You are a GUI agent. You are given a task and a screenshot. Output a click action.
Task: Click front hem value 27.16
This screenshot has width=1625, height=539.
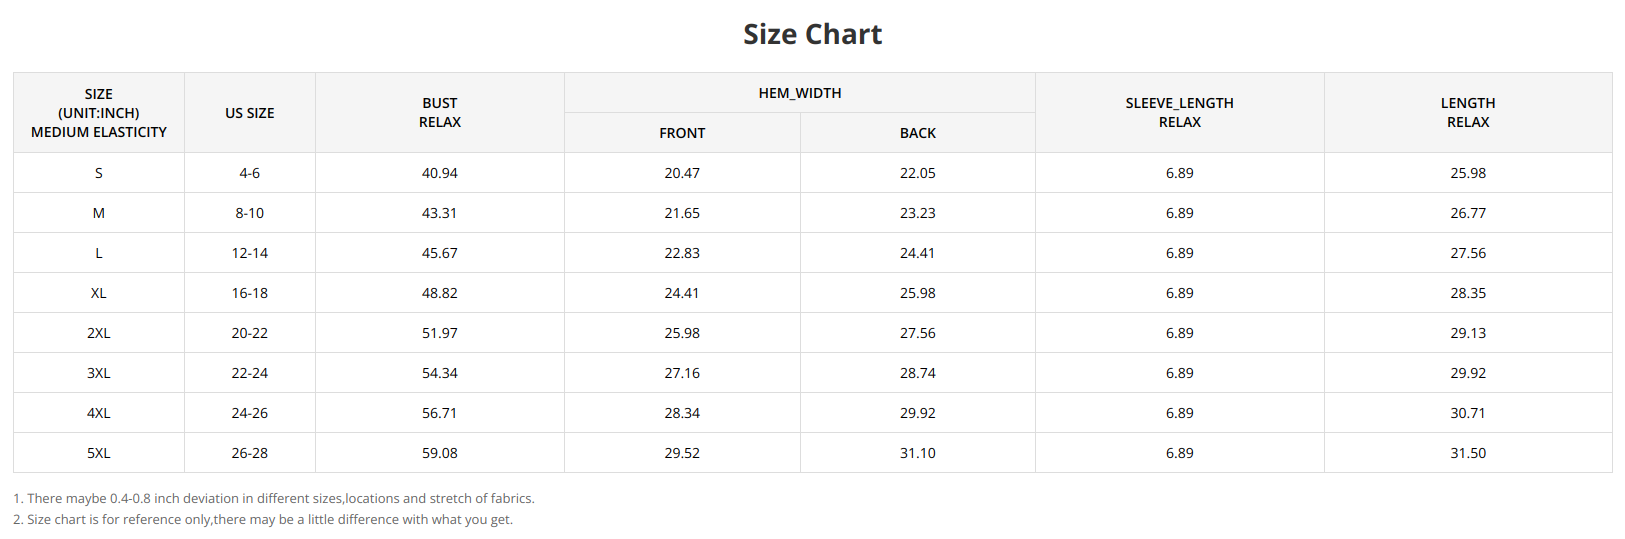coord(682,373)
